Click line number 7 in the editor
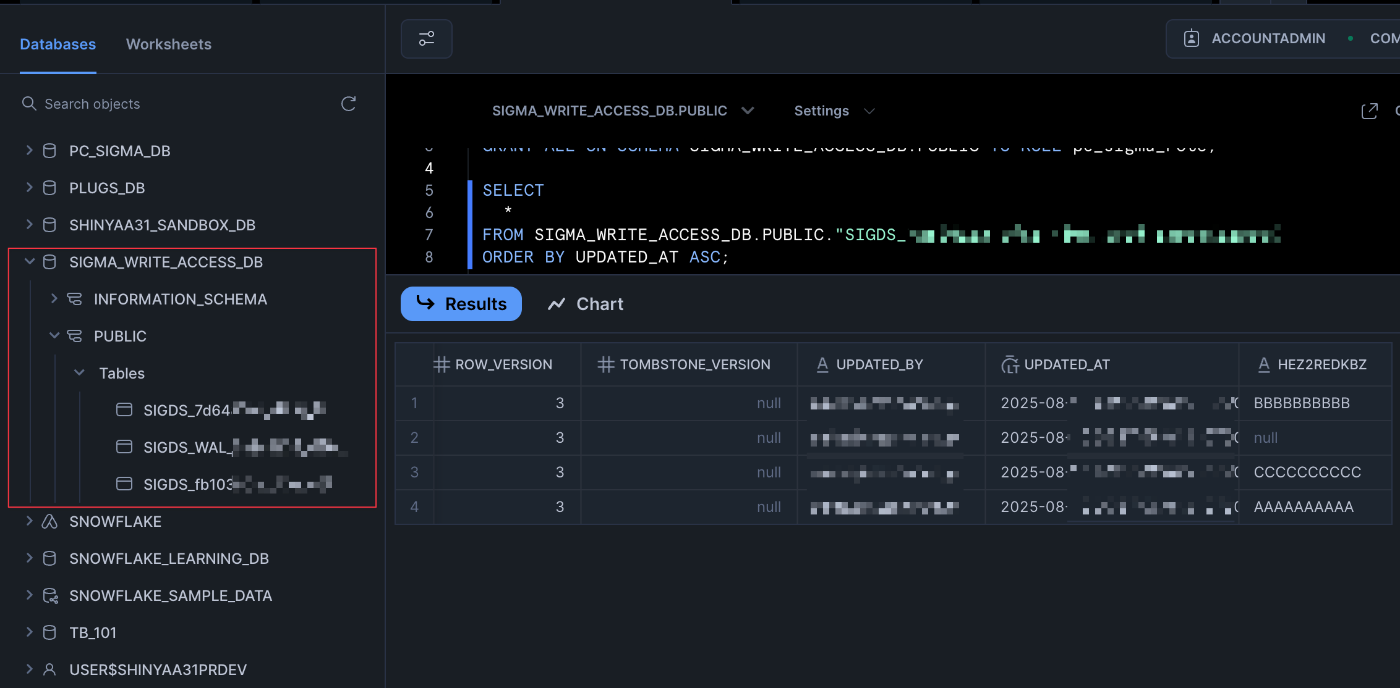 click(429, 235)
